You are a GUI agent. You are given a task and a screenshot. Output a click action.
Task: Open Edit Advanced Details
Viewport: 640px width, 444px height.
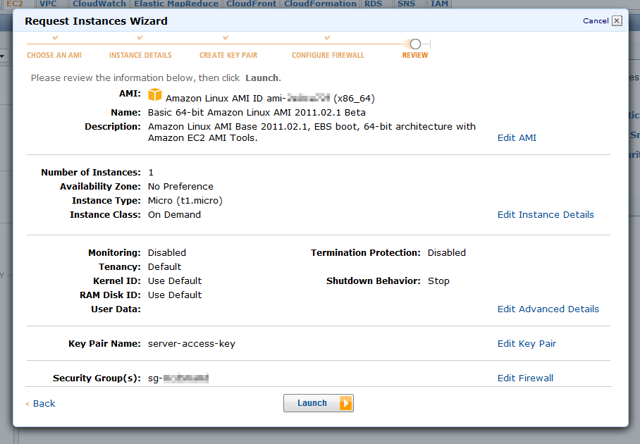click(548, 309)
